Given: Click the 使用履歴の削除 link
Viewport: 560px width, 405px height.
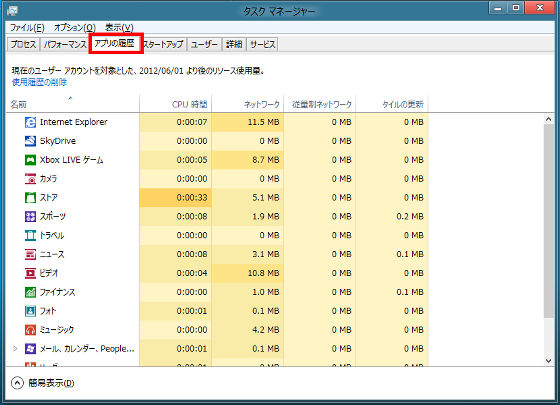Looking at the screenshot, I should [39, 82].
